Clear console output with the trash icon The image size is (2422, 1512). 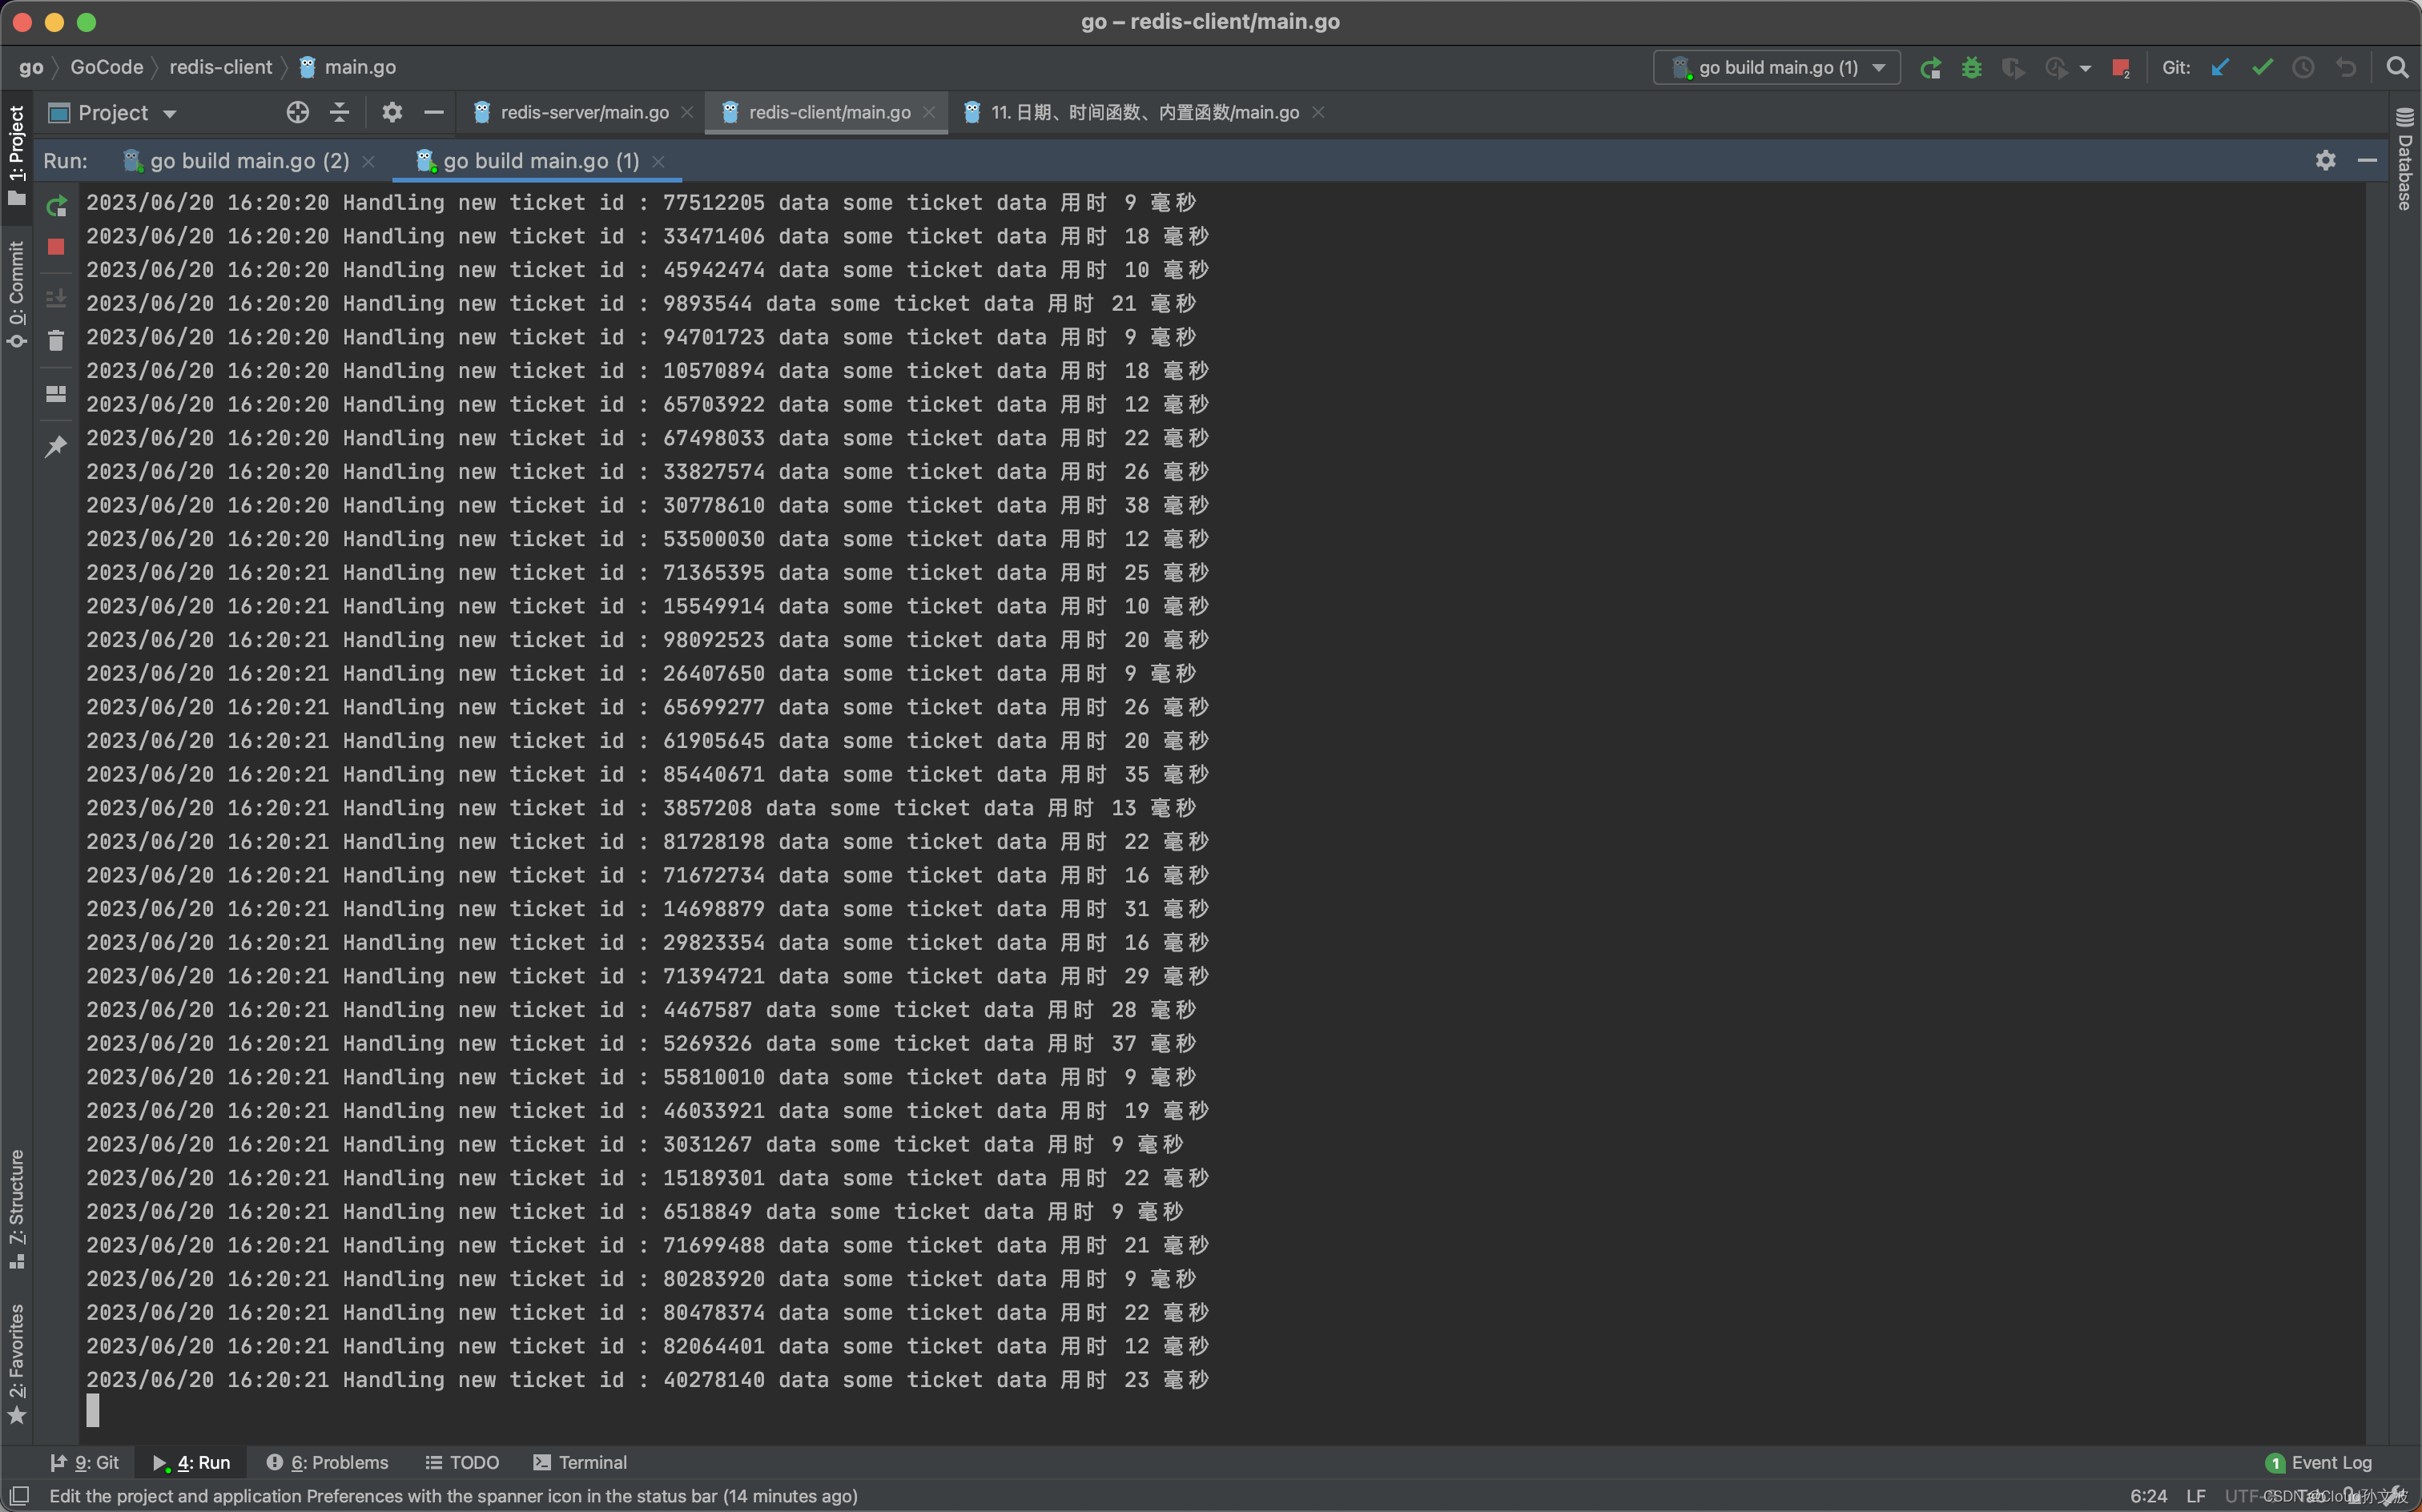(56, 342)
